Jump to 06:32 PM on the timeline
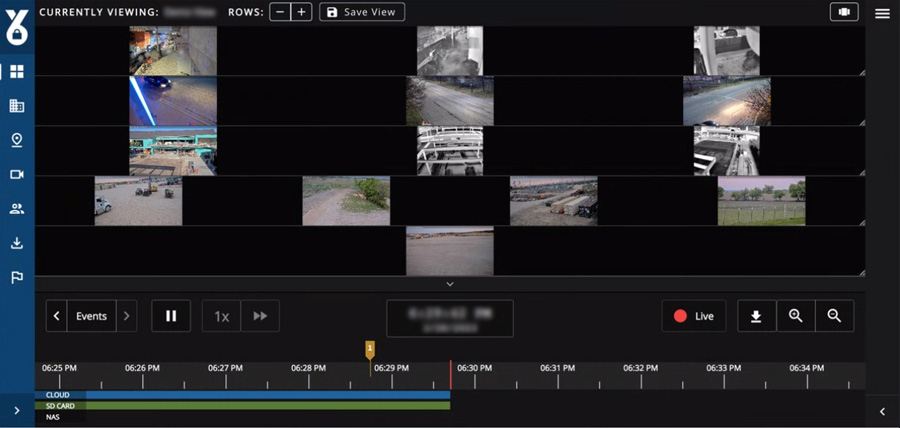900x428 pixels. [x=641, y=368]
